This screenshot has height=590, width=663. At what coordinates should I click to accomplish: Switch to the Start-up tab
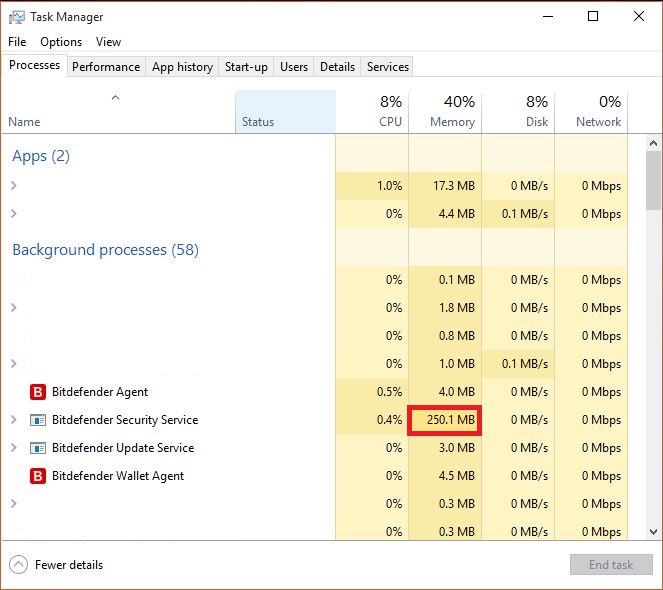tap(246, 67)
